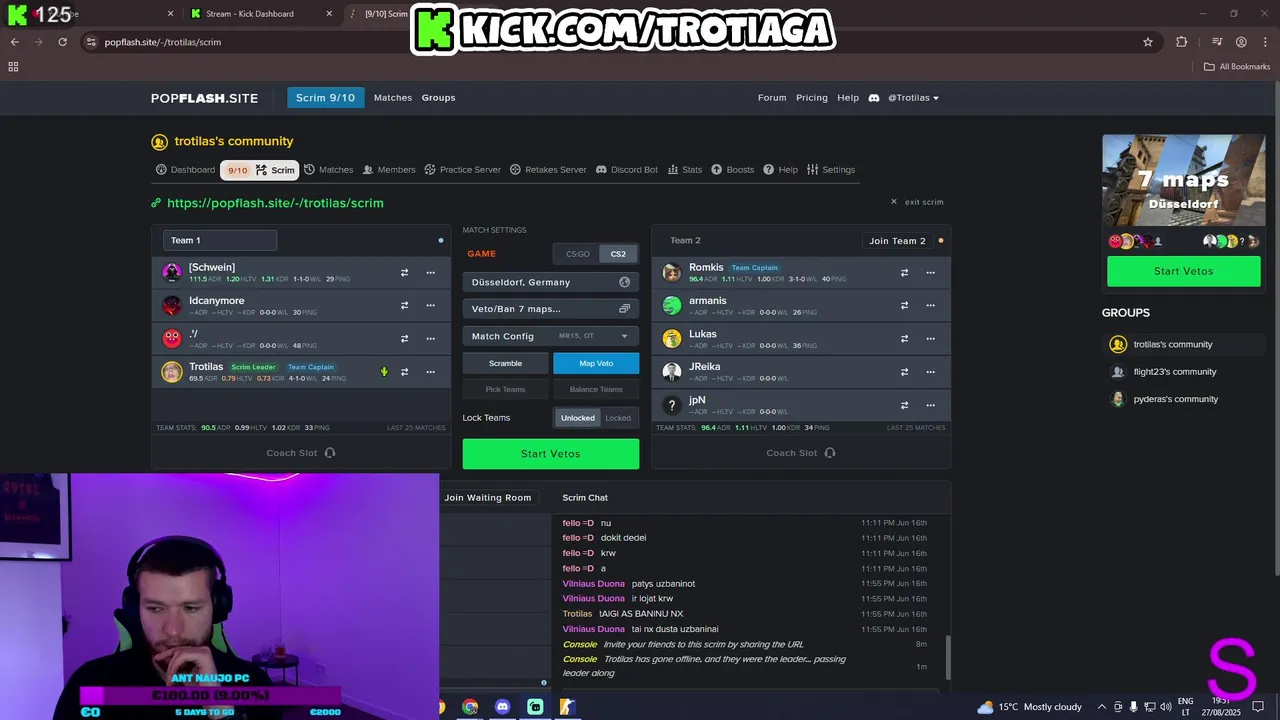Open the Forum link
Image resolution: width=1280 pixels, height=720 pixels.
pos(772,98)
